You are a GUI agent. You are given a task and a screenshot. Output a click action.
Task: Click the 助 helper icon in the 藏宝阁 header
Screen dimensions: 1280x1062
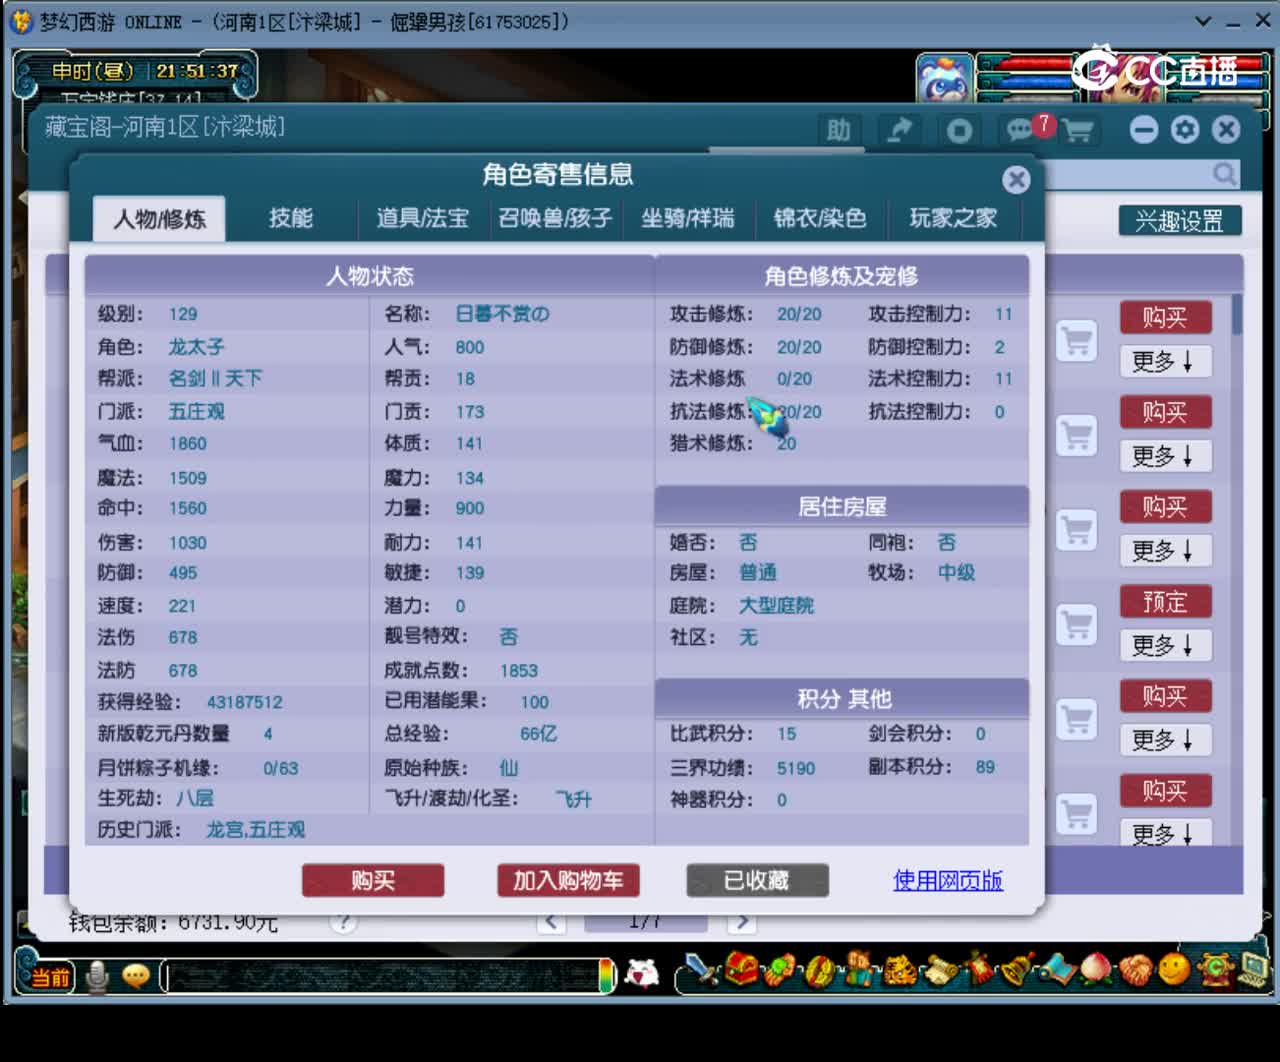(838, 130)
